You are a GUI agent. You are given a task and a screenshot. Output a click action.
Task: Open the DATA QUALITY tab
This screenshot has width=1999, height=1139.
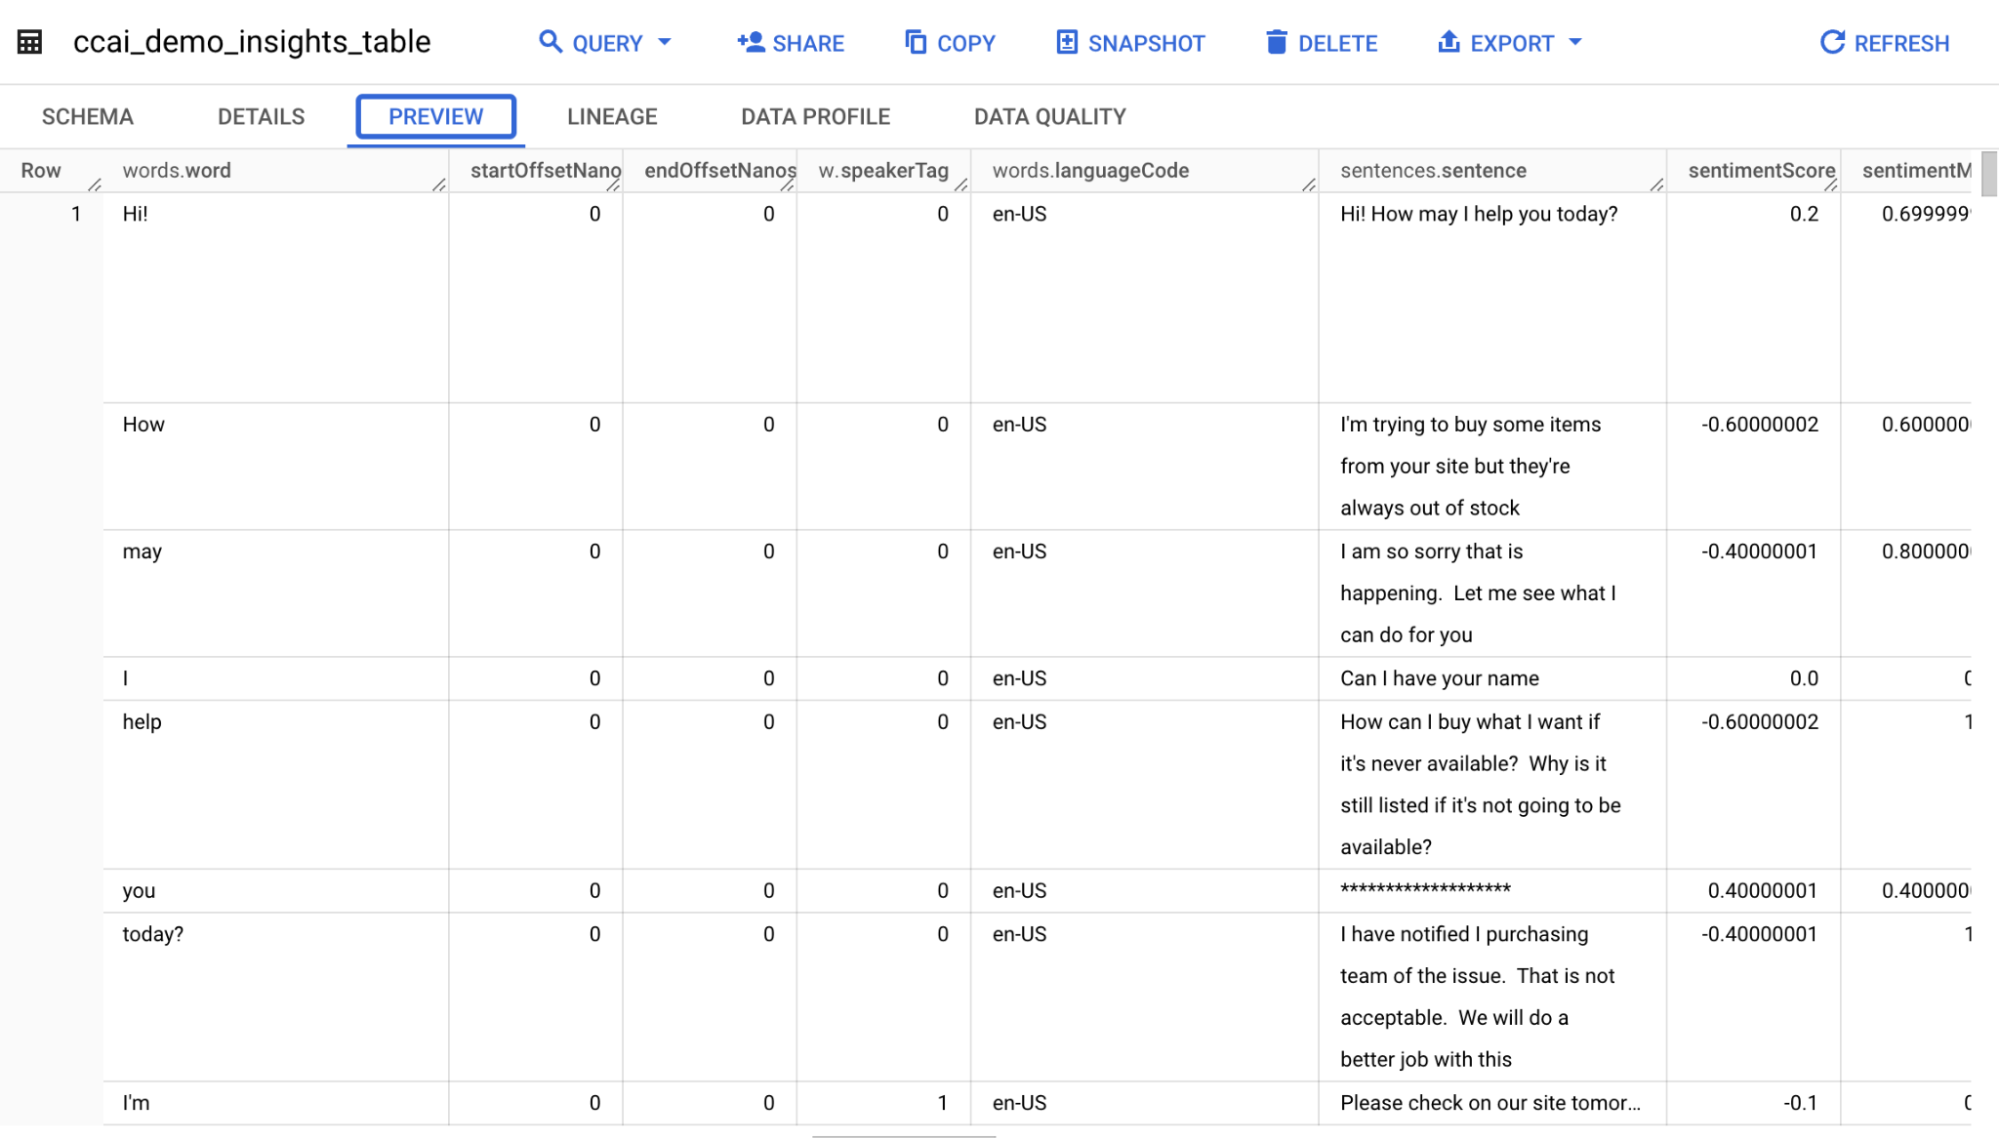1050,116
